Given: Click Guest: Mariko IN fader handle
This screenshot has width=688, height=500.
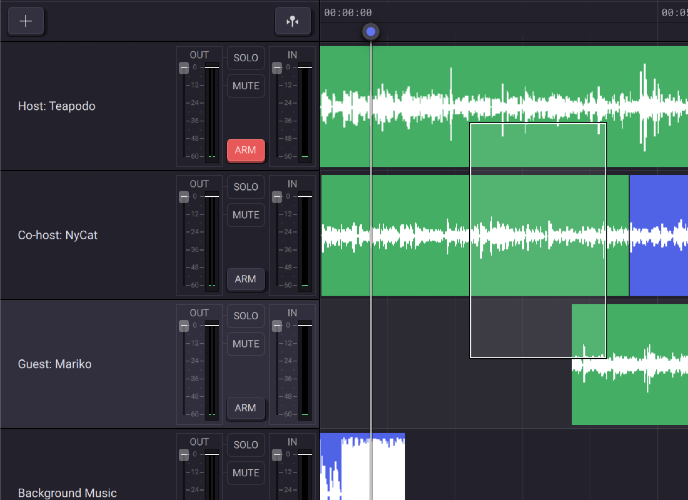Looking at the screenshot, I should point(277,326).
